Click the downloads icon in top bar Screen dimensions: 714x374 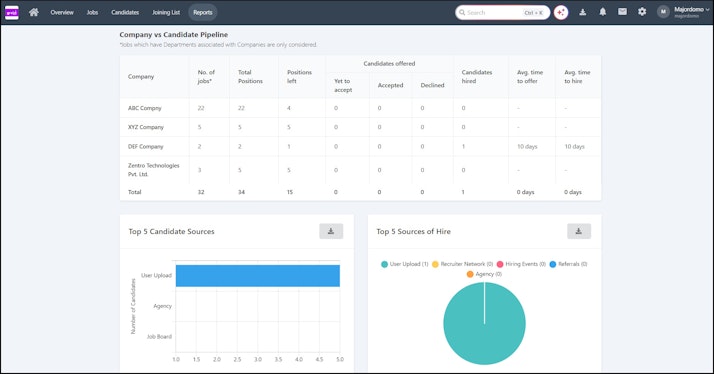coord(582,12)
